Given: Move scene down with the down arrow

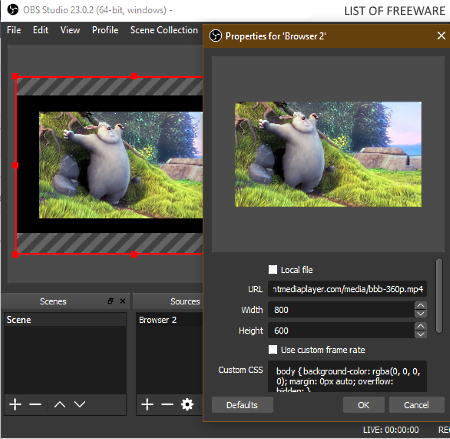Looking at the screenshot, I should point(80,404).
